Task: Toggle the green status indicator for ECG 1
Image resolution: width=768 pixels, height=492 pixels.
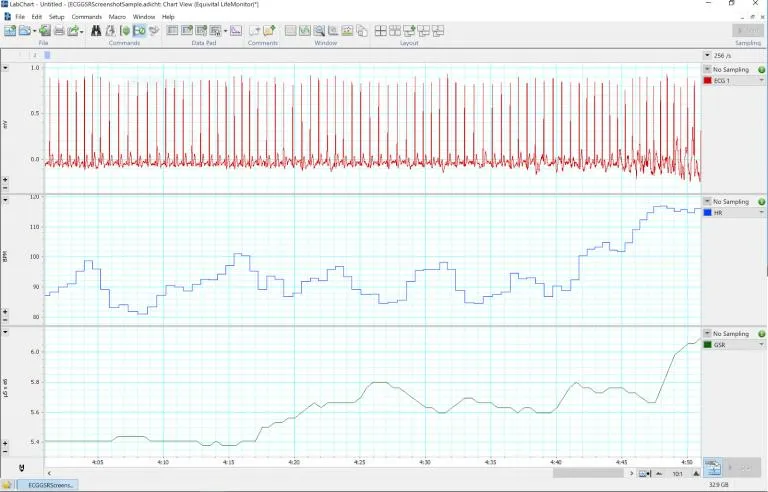Action: click(761, 70)
